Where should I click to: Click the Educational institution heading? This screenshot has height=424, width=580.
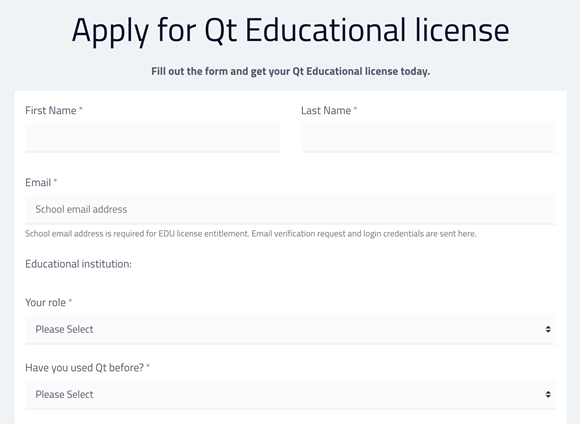[78, 264]
